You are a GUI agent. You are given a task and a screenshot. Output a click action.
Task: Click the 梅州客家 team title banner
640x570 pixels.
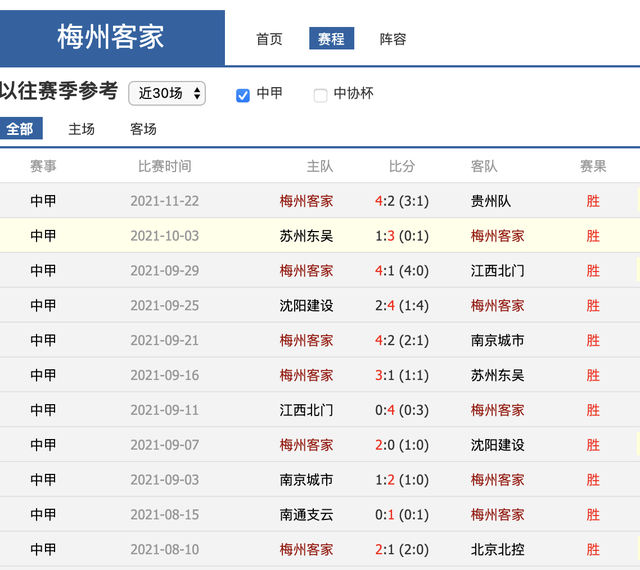[111, 37]
